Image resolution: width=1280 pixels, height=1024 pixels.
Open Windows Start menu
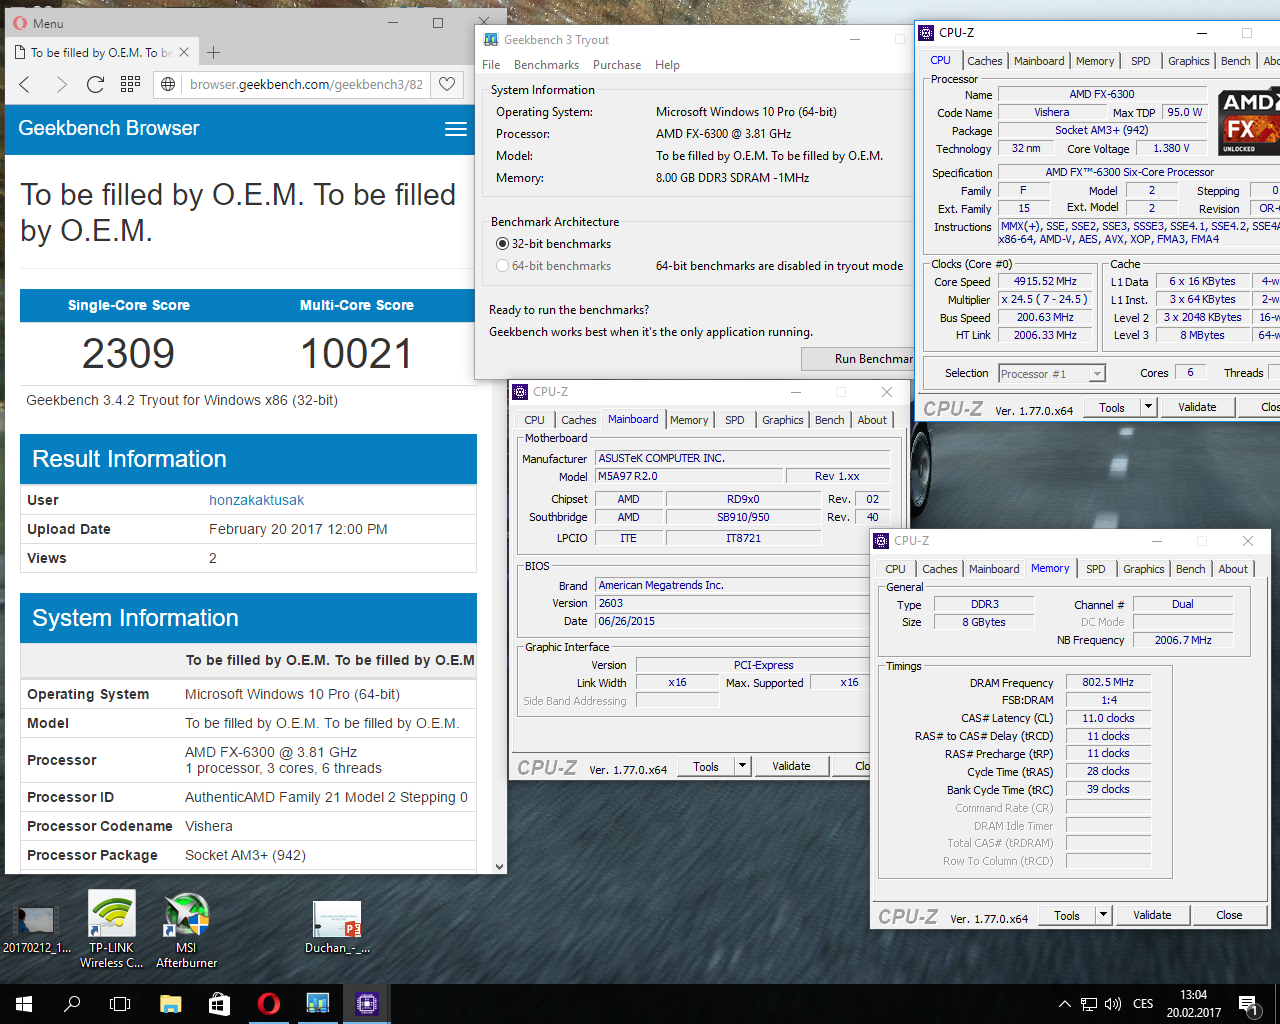24,1004
